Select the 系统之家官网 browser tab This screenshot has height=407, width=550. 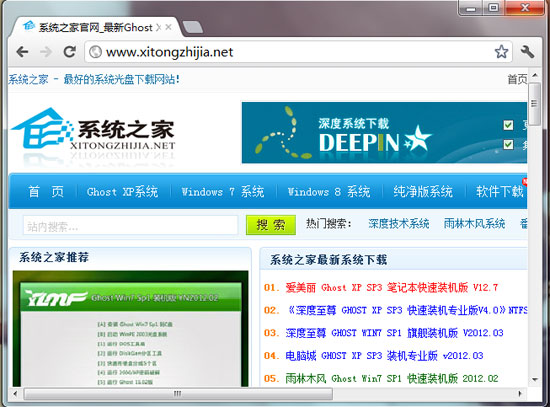(95, 27)
